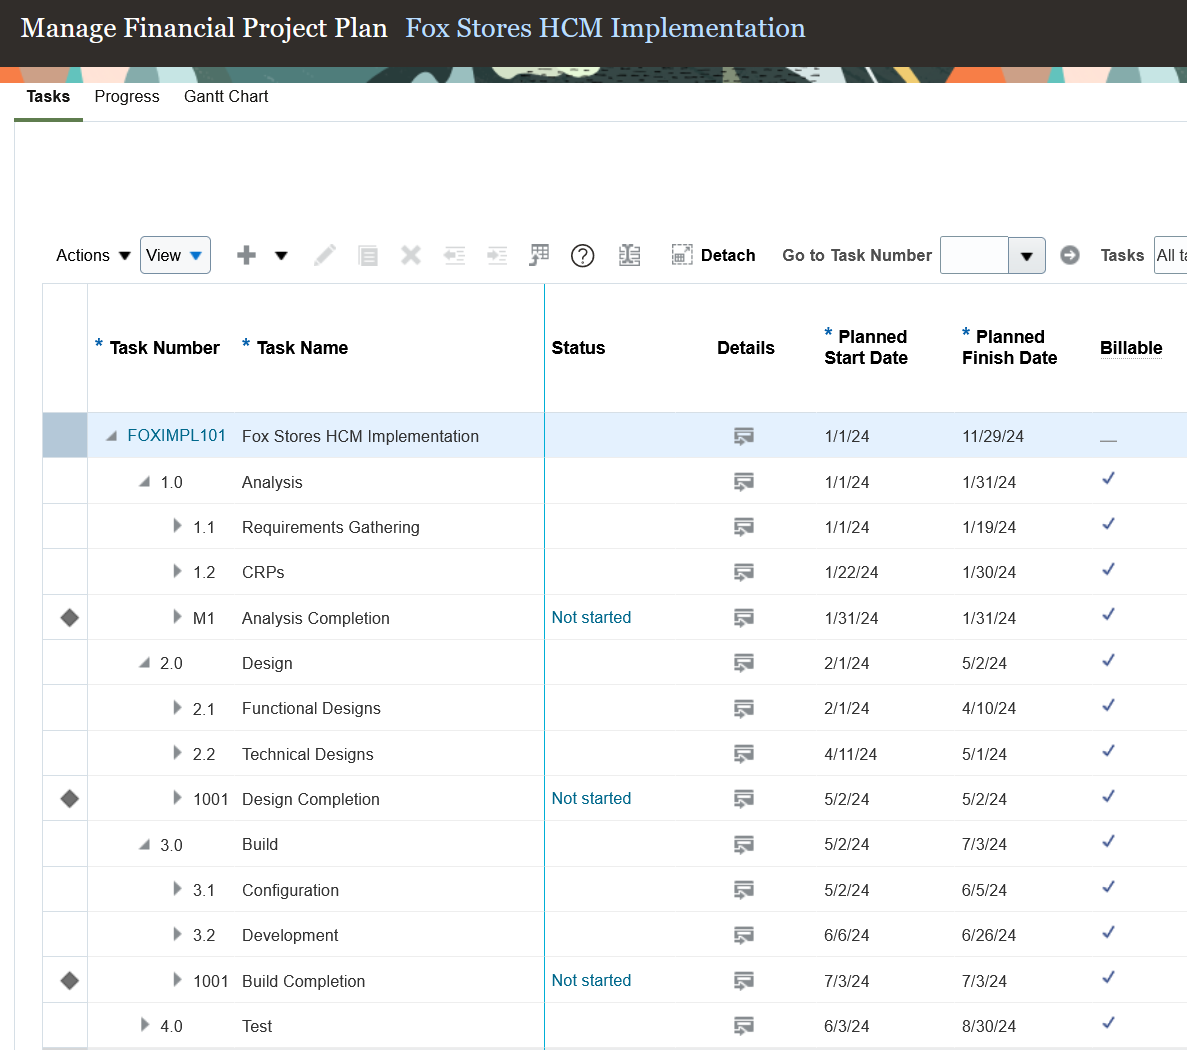The image size is (1187, 1050).
Task: Open details icon for Build Completion row
Action: pos(743,981)
